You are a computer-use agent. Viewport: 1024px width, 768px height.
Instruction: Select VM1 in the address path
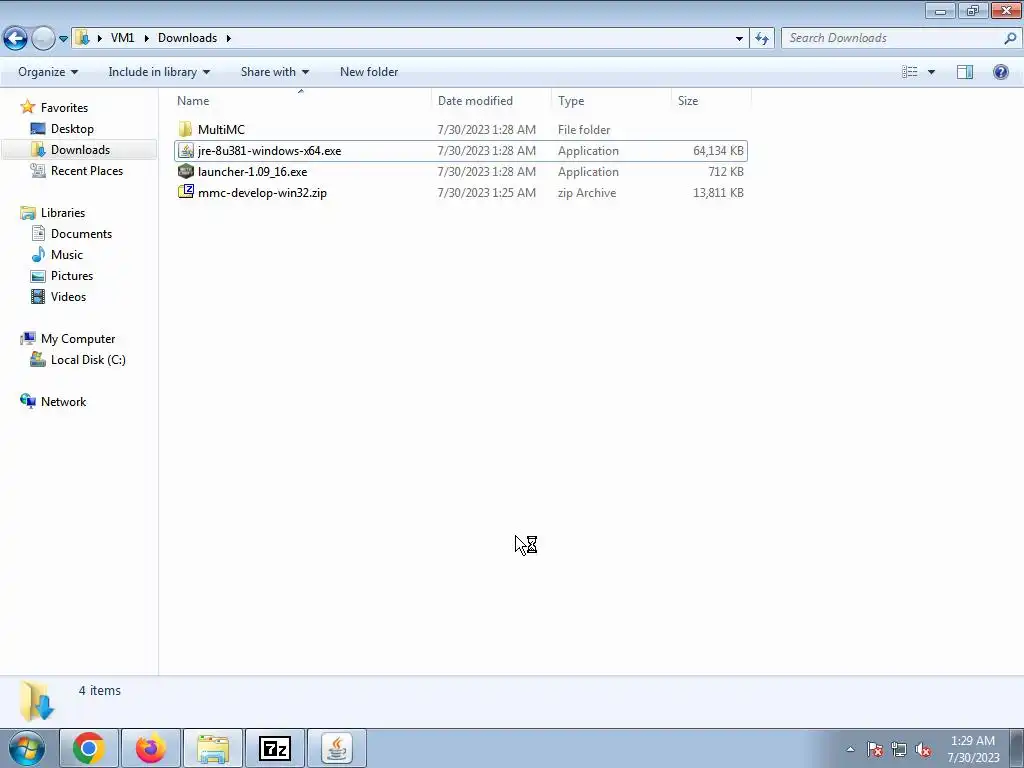pyautogui.click(x=122, y=38)
